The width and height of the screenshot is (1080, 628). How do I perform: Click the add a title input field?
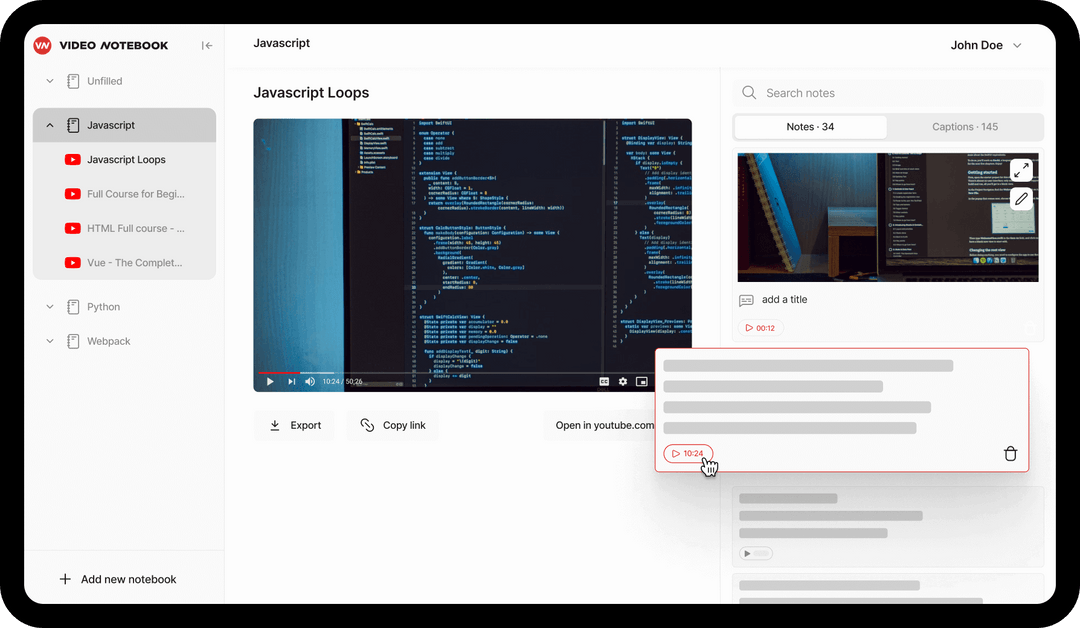(783, 299)
